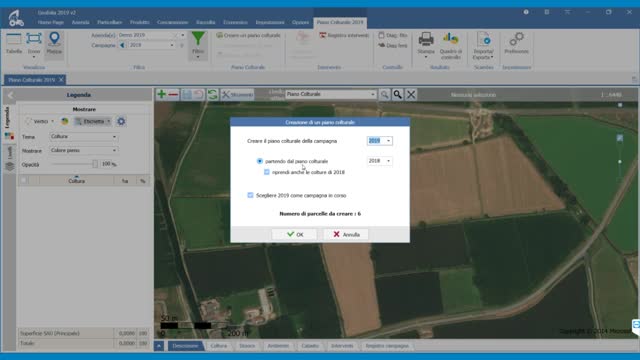640x360 pixels.
Task: Click the green refresh arrows icon
Action: (x=212, y=94)
